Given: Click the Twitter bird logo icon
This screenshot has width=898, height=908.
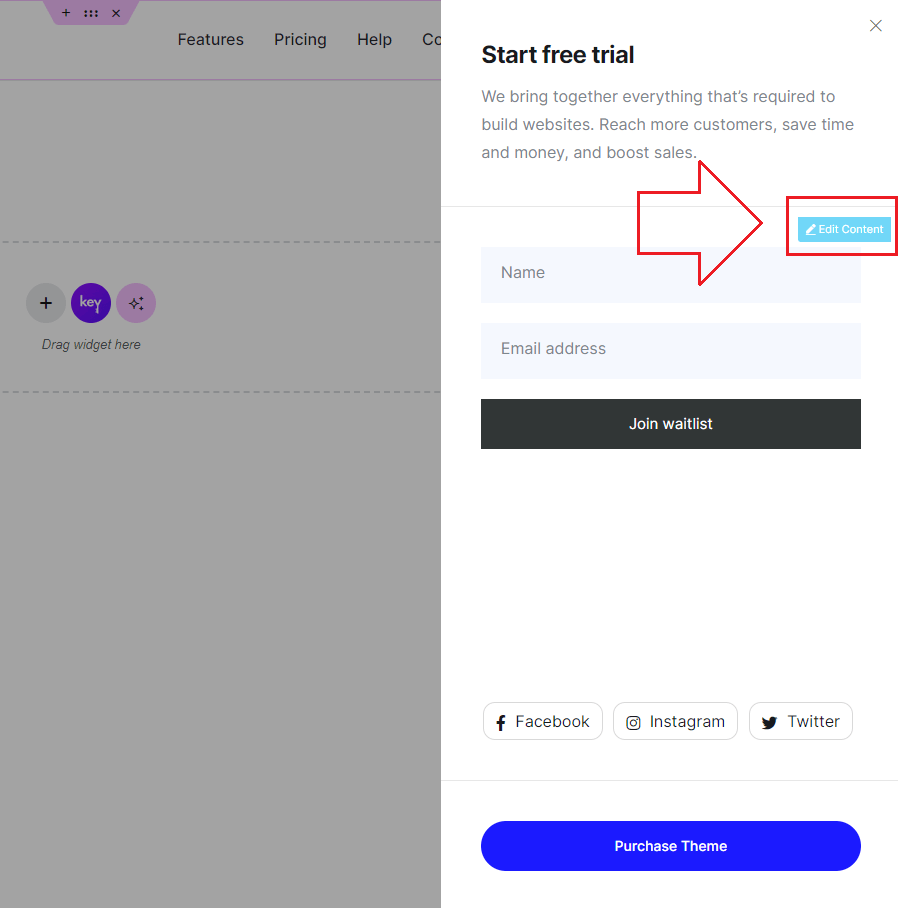Looking at the screenshot, I should point(769,723).
